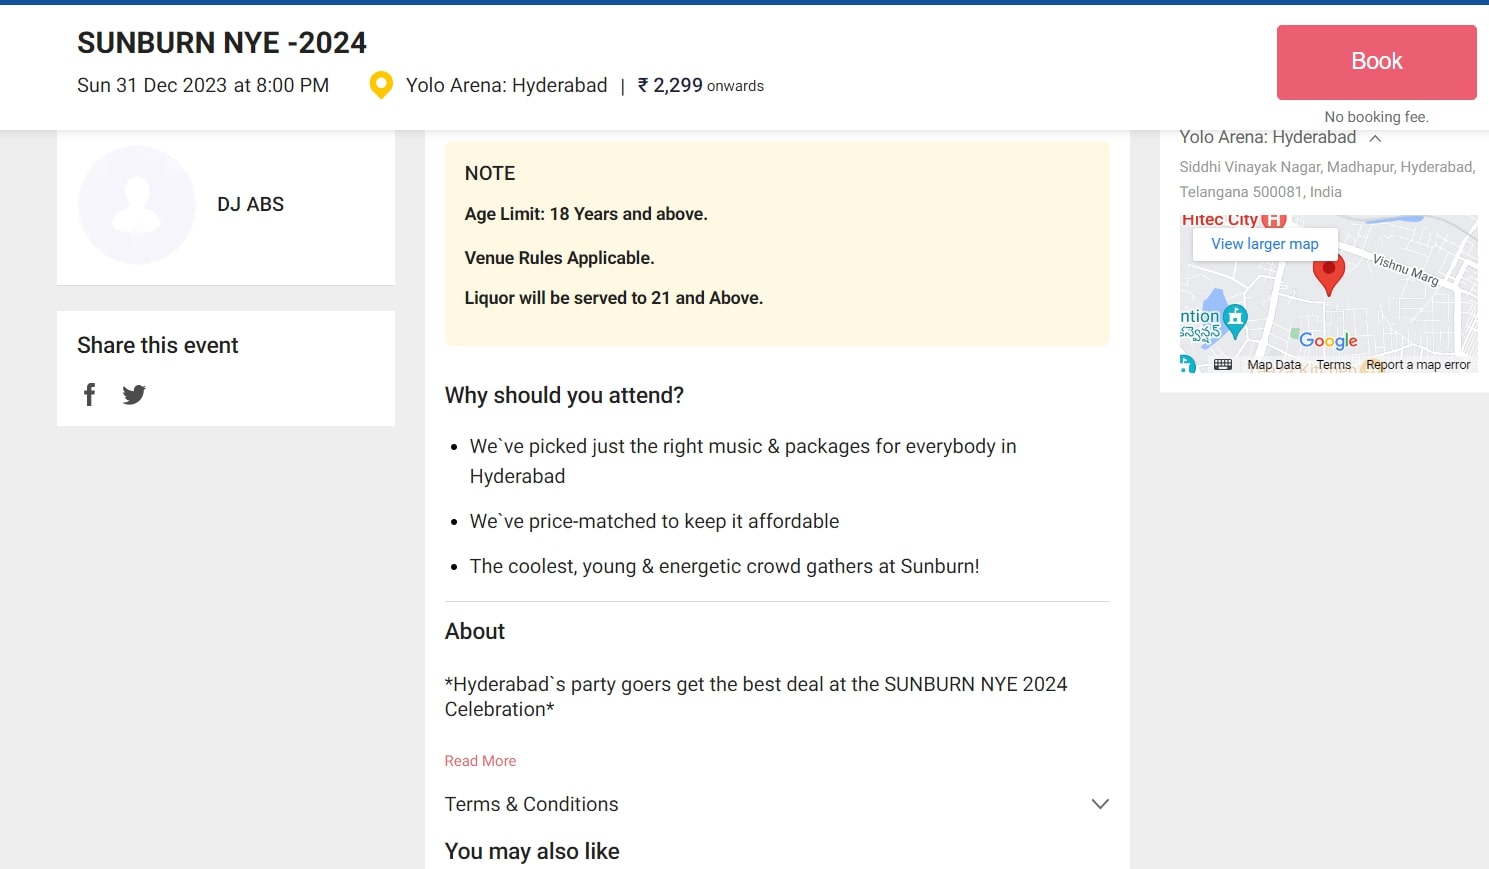Viewport: 1489px width, 869px height.
Task: Click the ₹ 2,299 onwards price
Action: click(x=701, y=86)
